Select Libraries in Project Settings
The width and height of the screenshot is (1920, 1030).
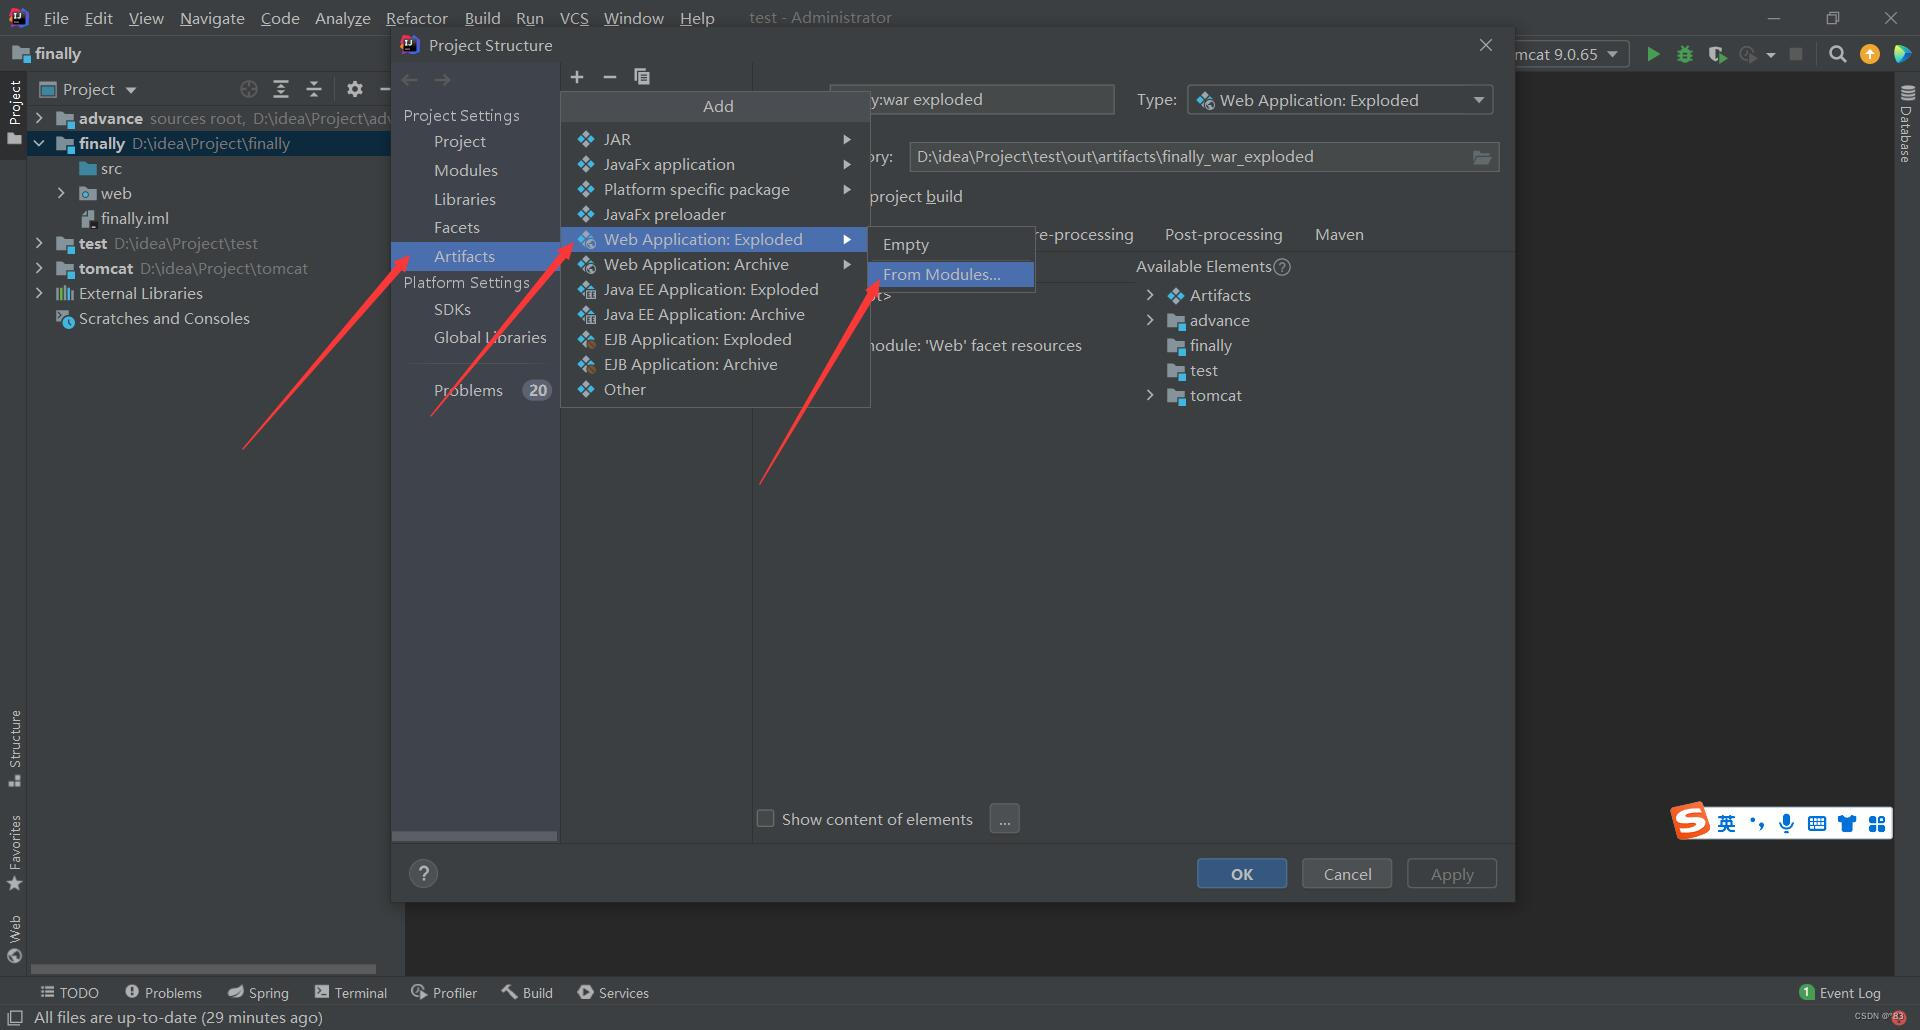pos(465,199)
